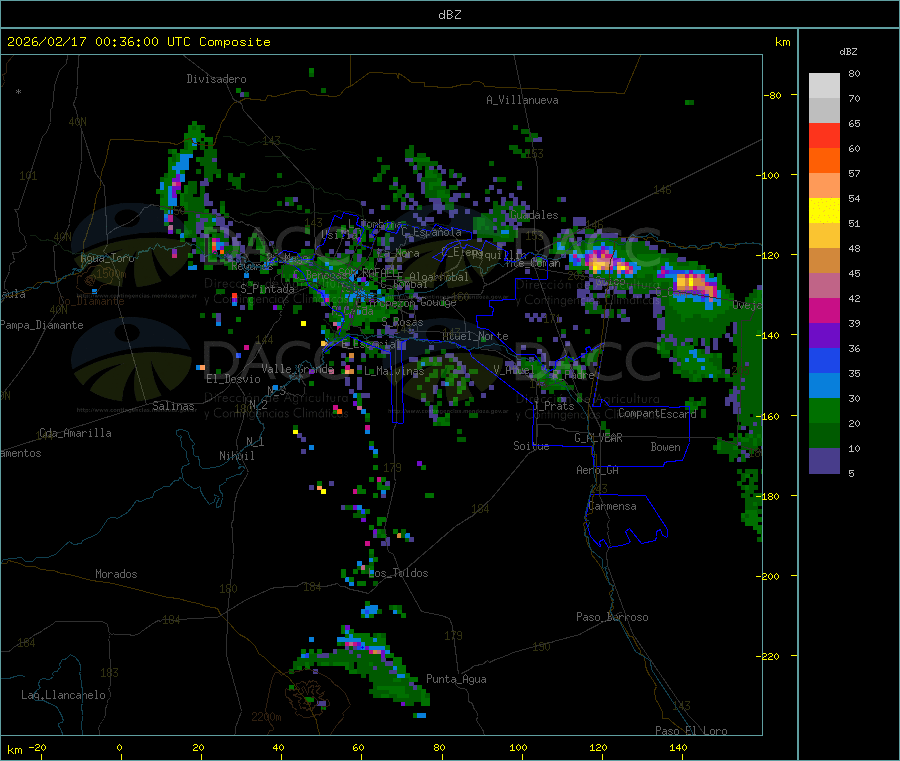Click the Punta_Agua label
Viewport: 900px width, 761px height.
pyautogui.click(x=456, y=679)
